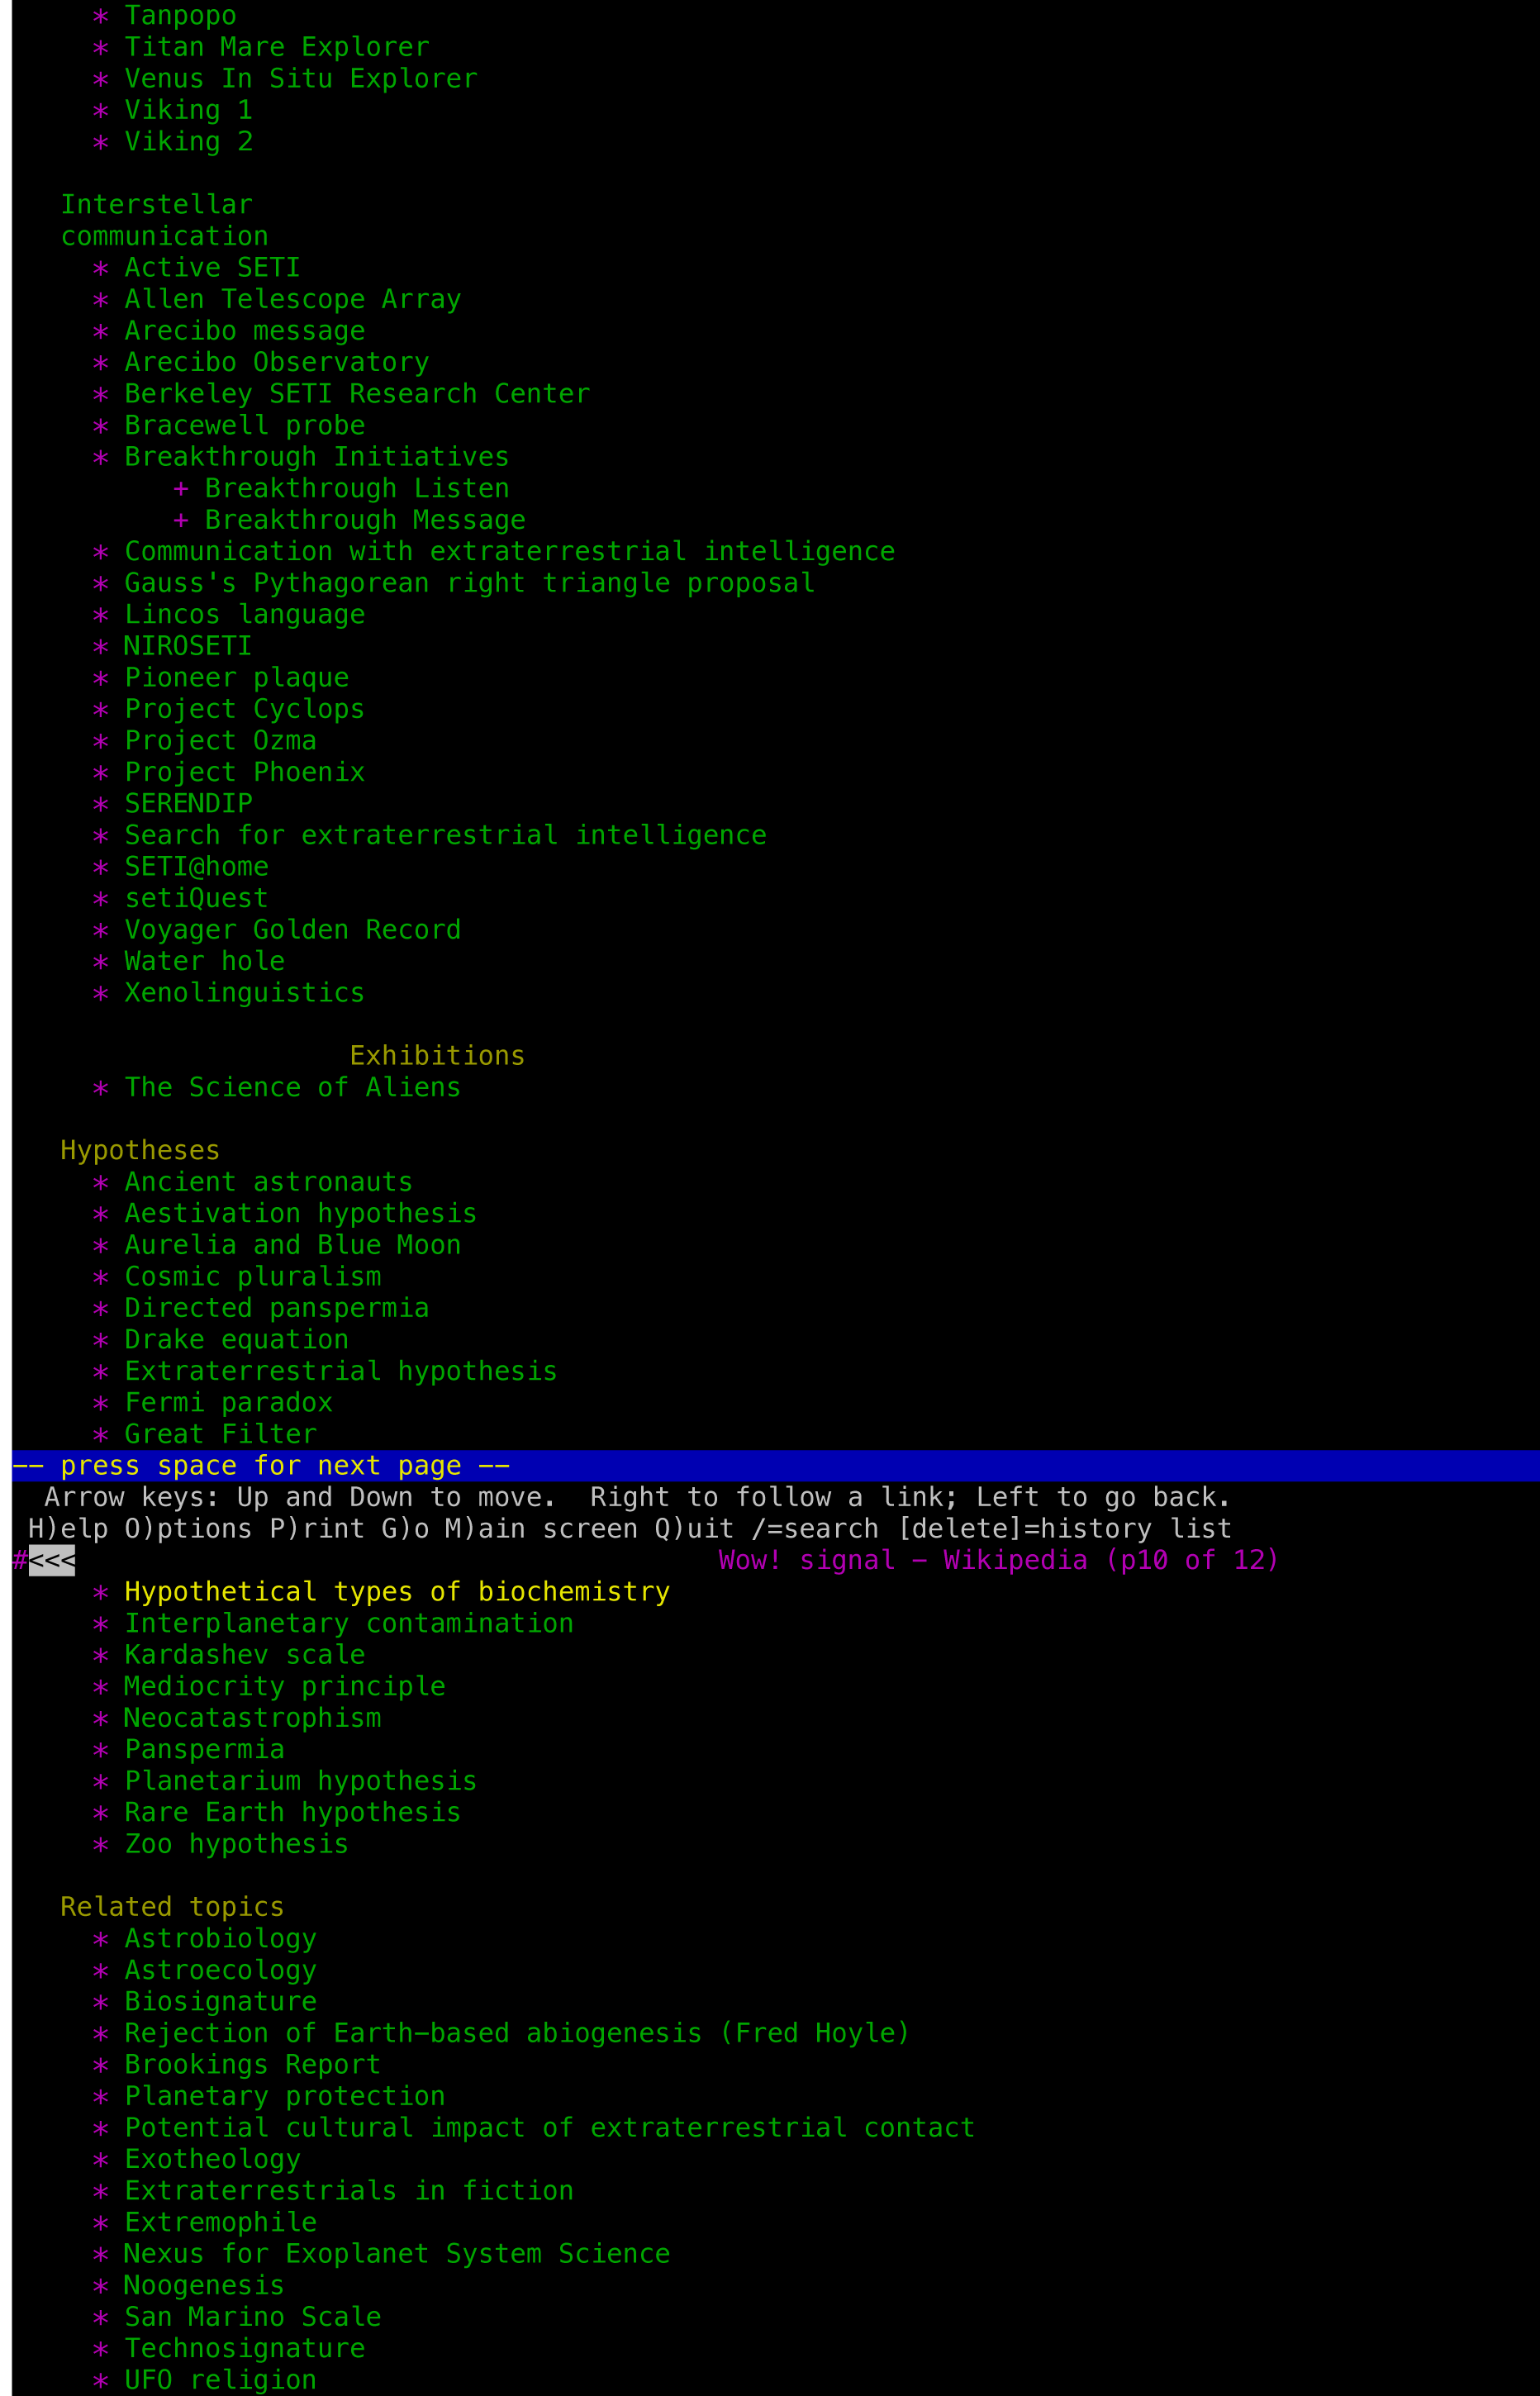Click the Q)uit command in Lynx menu
The image size is (1540, 2396).
pyautogui.click(x=695, y=1528)
